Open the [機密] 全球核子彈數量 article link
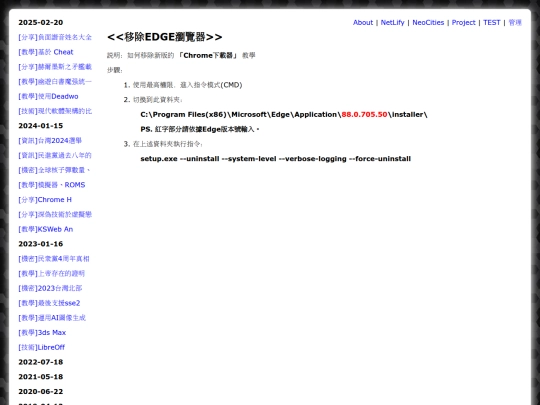This screenshot has height=405, width=540. click(54, 170)
